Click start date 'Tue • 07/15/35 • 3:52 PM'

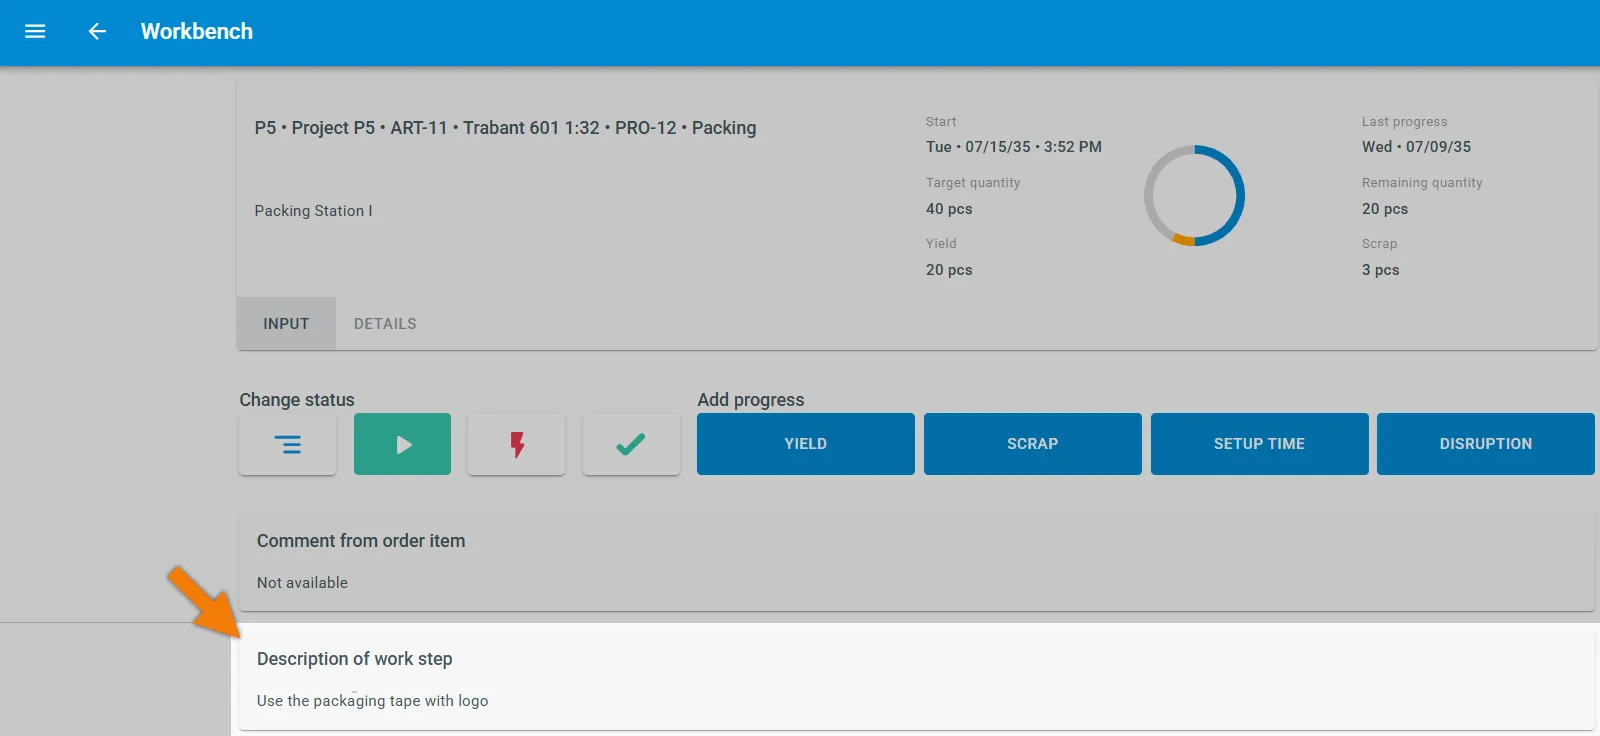1014,147
